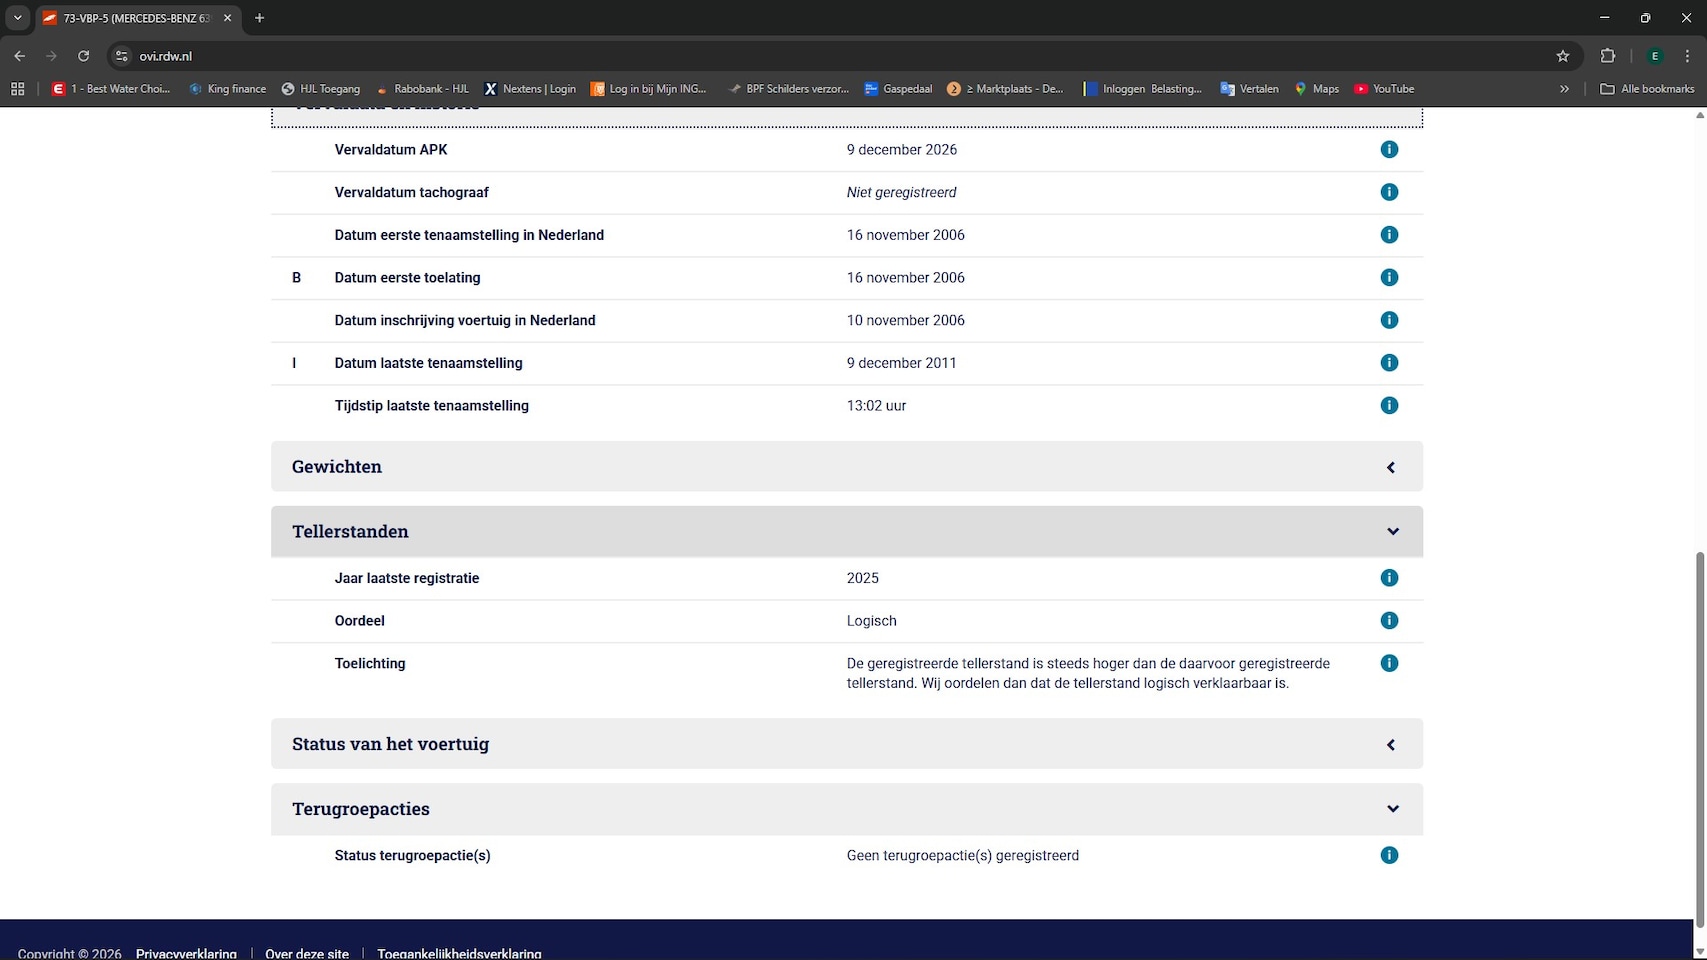Open info icon for Jaar laatste registratie

[x=1388, y=578]
